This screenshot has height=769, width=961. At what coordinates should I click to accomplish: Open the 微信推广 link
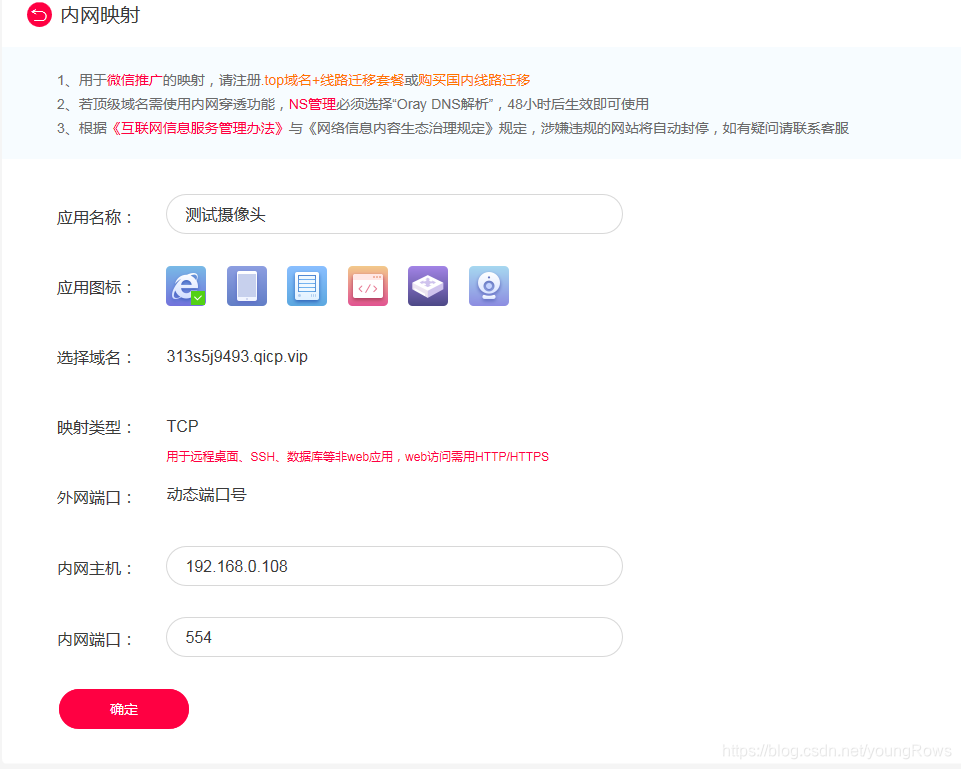tap(134, 80)
